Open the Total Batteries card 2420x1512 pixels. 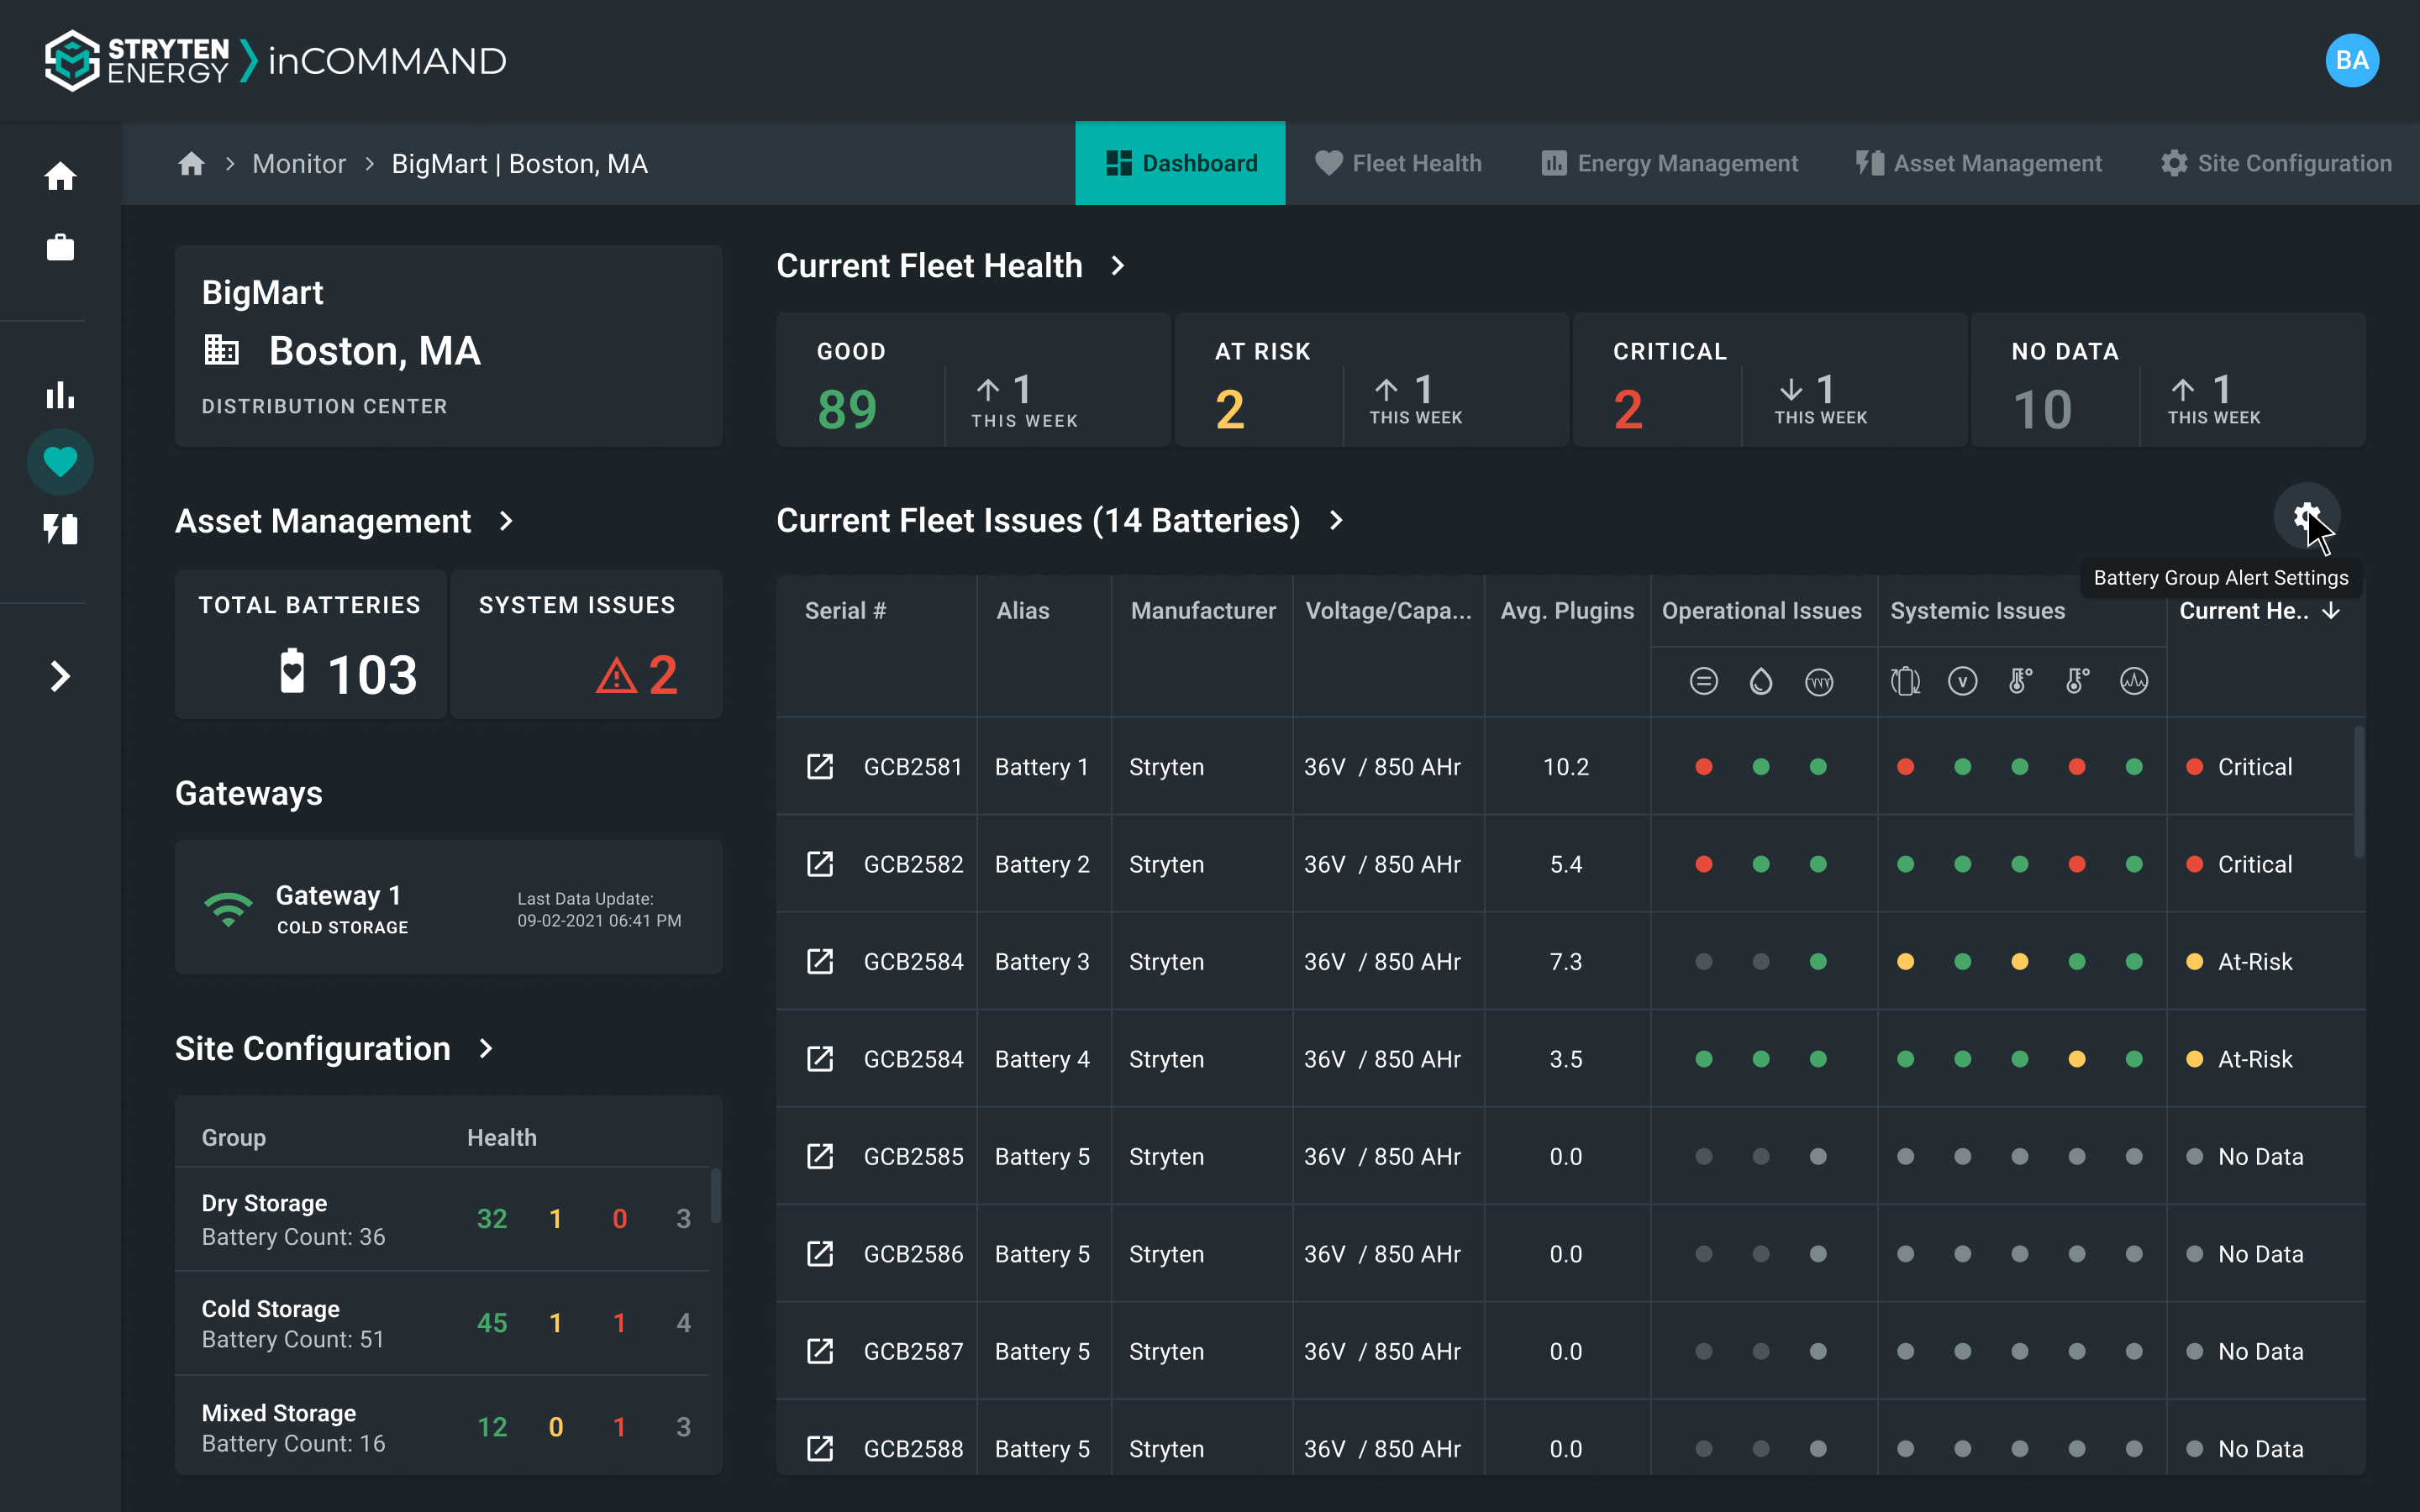[310, 644]
